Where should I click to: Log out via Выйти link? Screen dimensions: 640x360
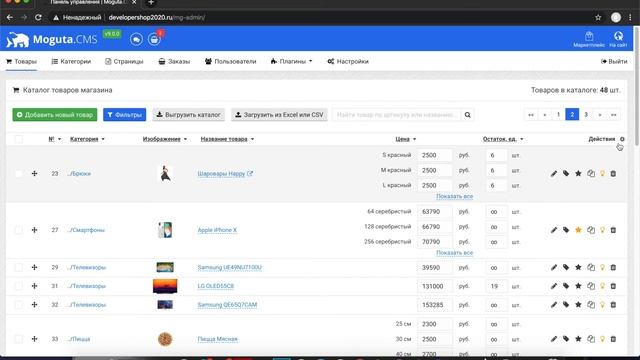(614, 62)
